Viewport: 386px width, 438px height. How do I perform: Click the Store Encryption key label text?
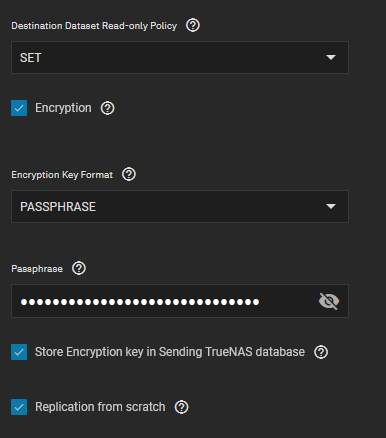point(170,352)
